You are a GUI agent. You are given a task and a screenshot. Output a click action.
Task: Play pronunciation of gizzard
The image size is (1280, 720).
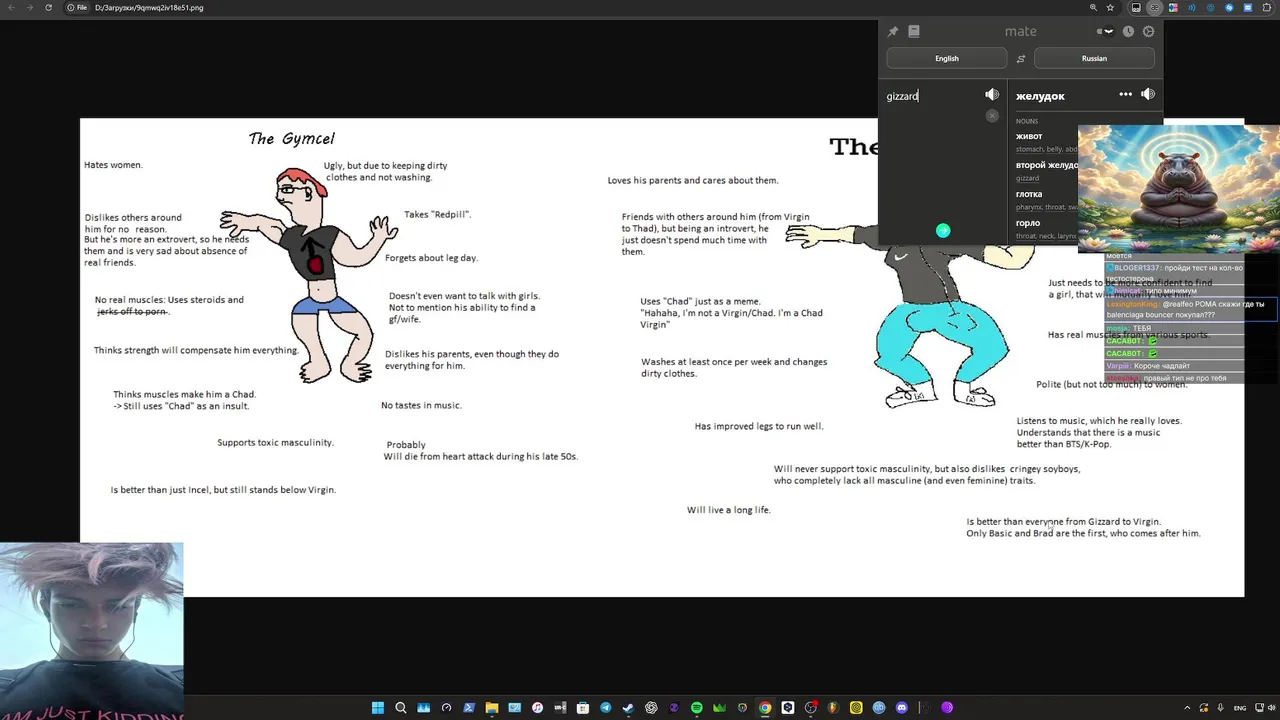[992, 95]
